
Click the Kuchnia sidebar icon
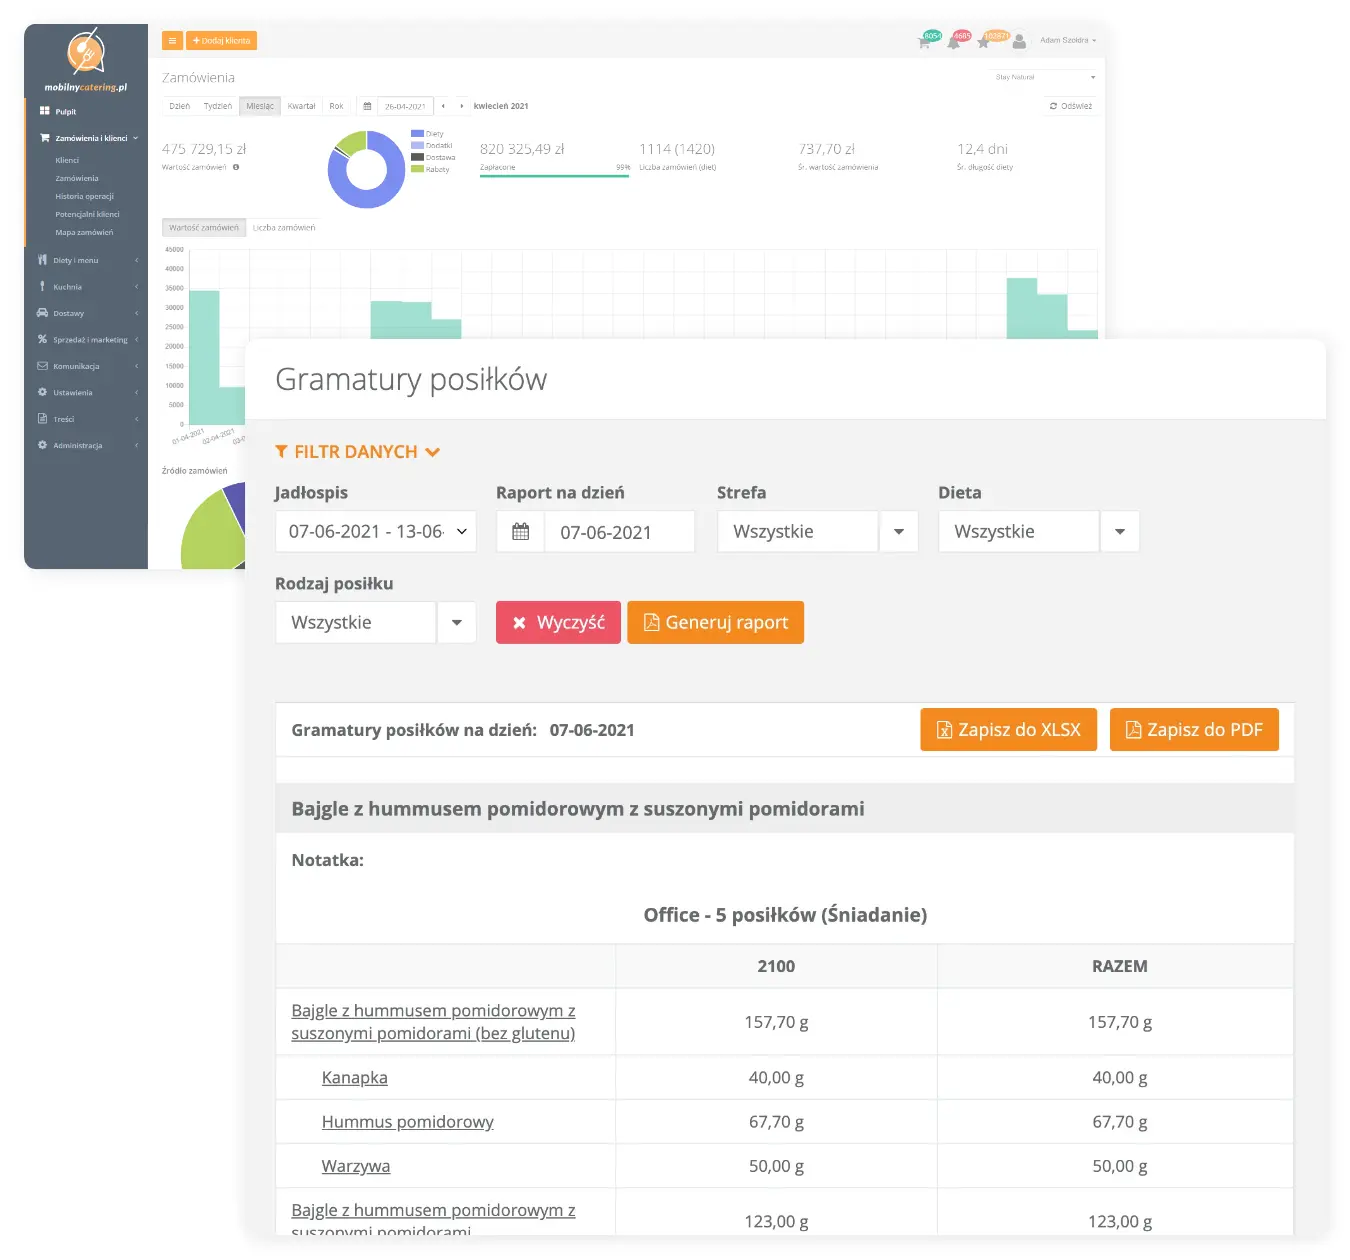click(x=42, y=286)
